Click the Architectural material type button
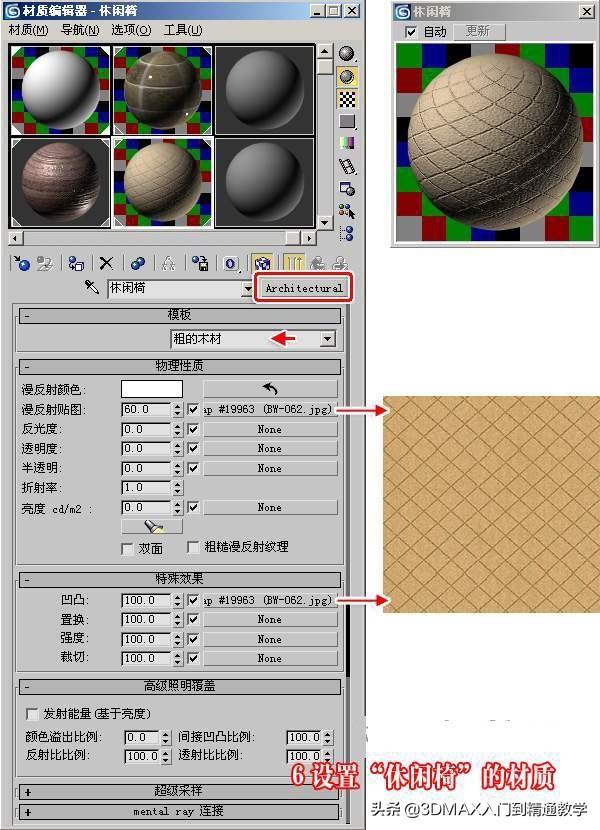The height and width of the screenshot is (830, 600). [304, 288]
